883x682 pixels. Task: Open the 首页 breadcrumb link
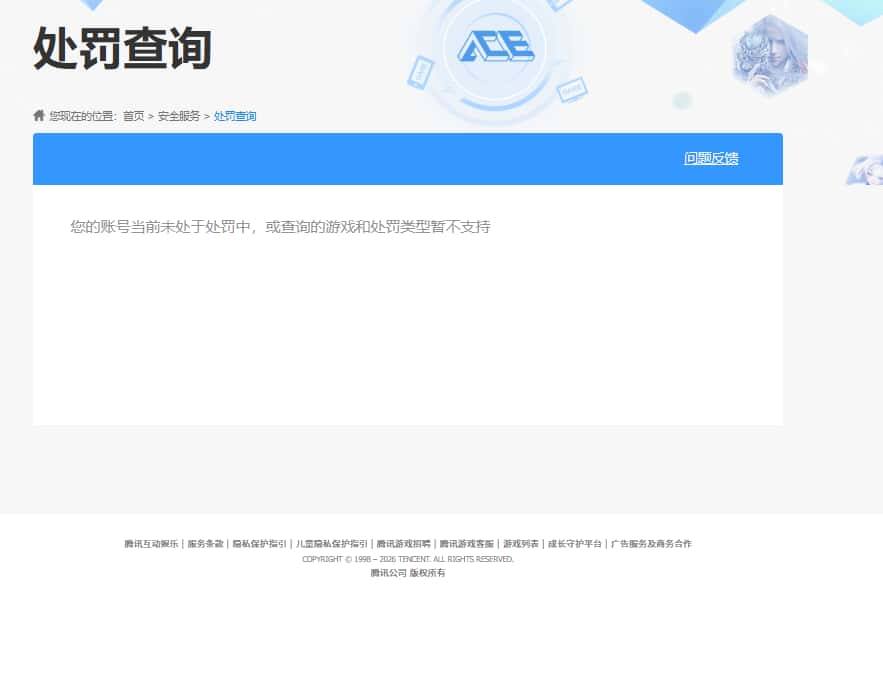tap(132, 116)
